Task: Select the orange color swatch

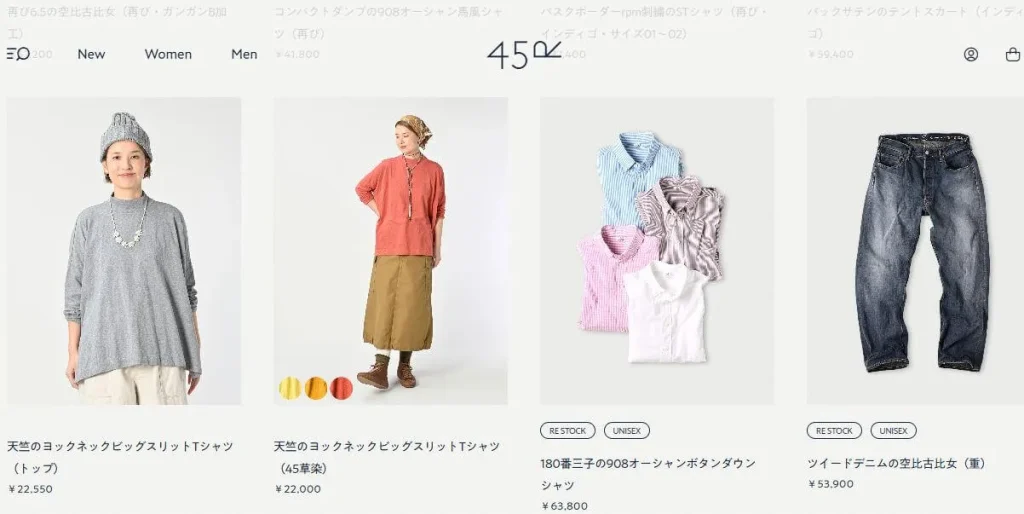Action: (x=315, y=388)
